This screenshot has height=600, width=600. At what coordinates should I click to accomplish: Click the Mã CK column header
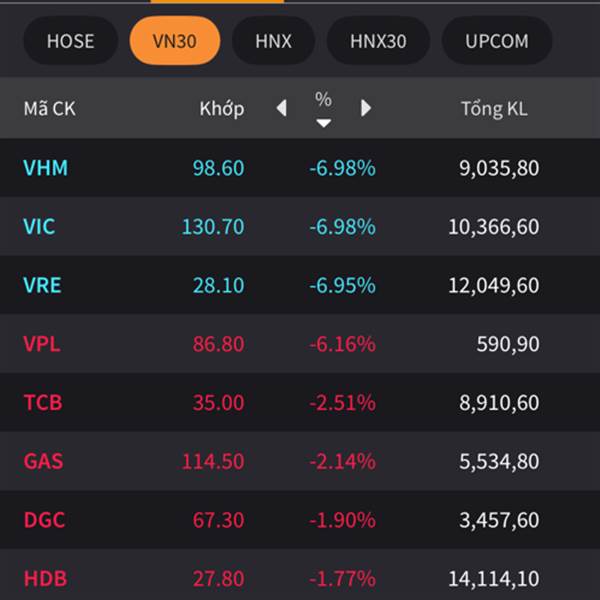coord(50,108)
